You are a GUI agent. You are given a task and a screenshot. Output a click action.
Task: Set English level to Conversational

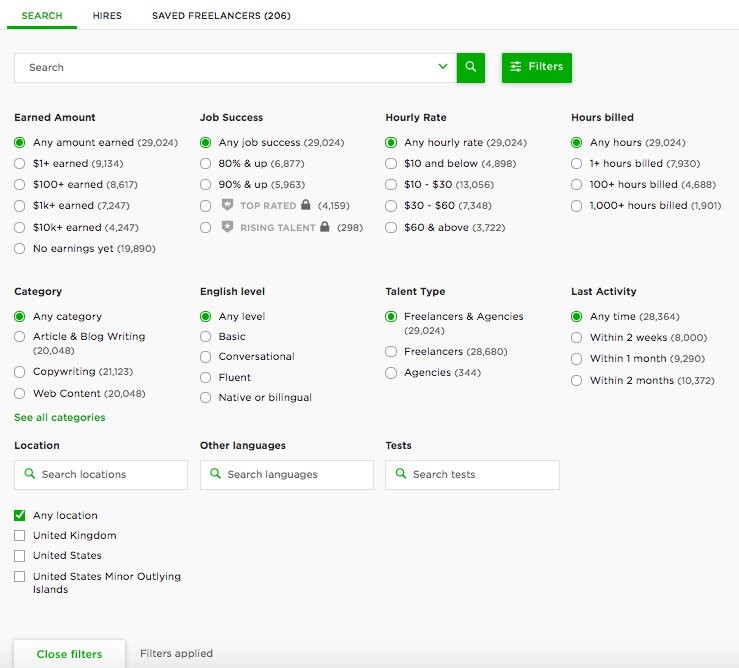205,357
